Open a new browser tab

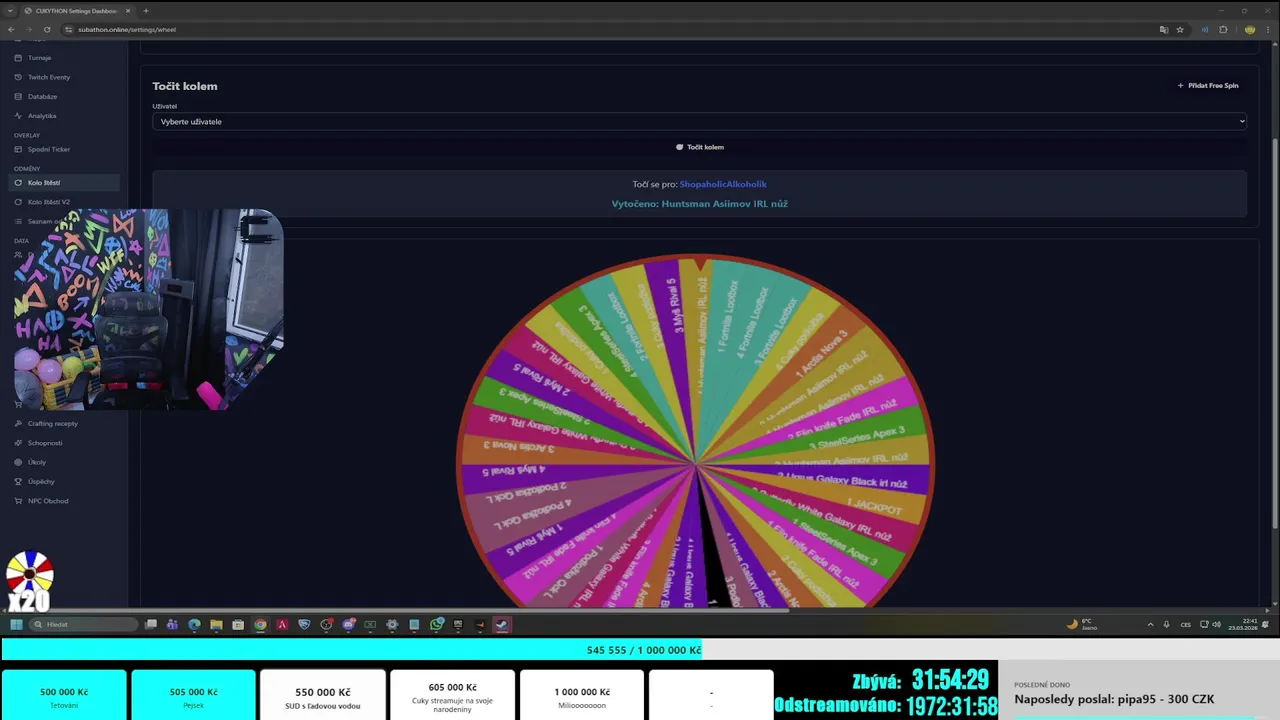point(146,11)
